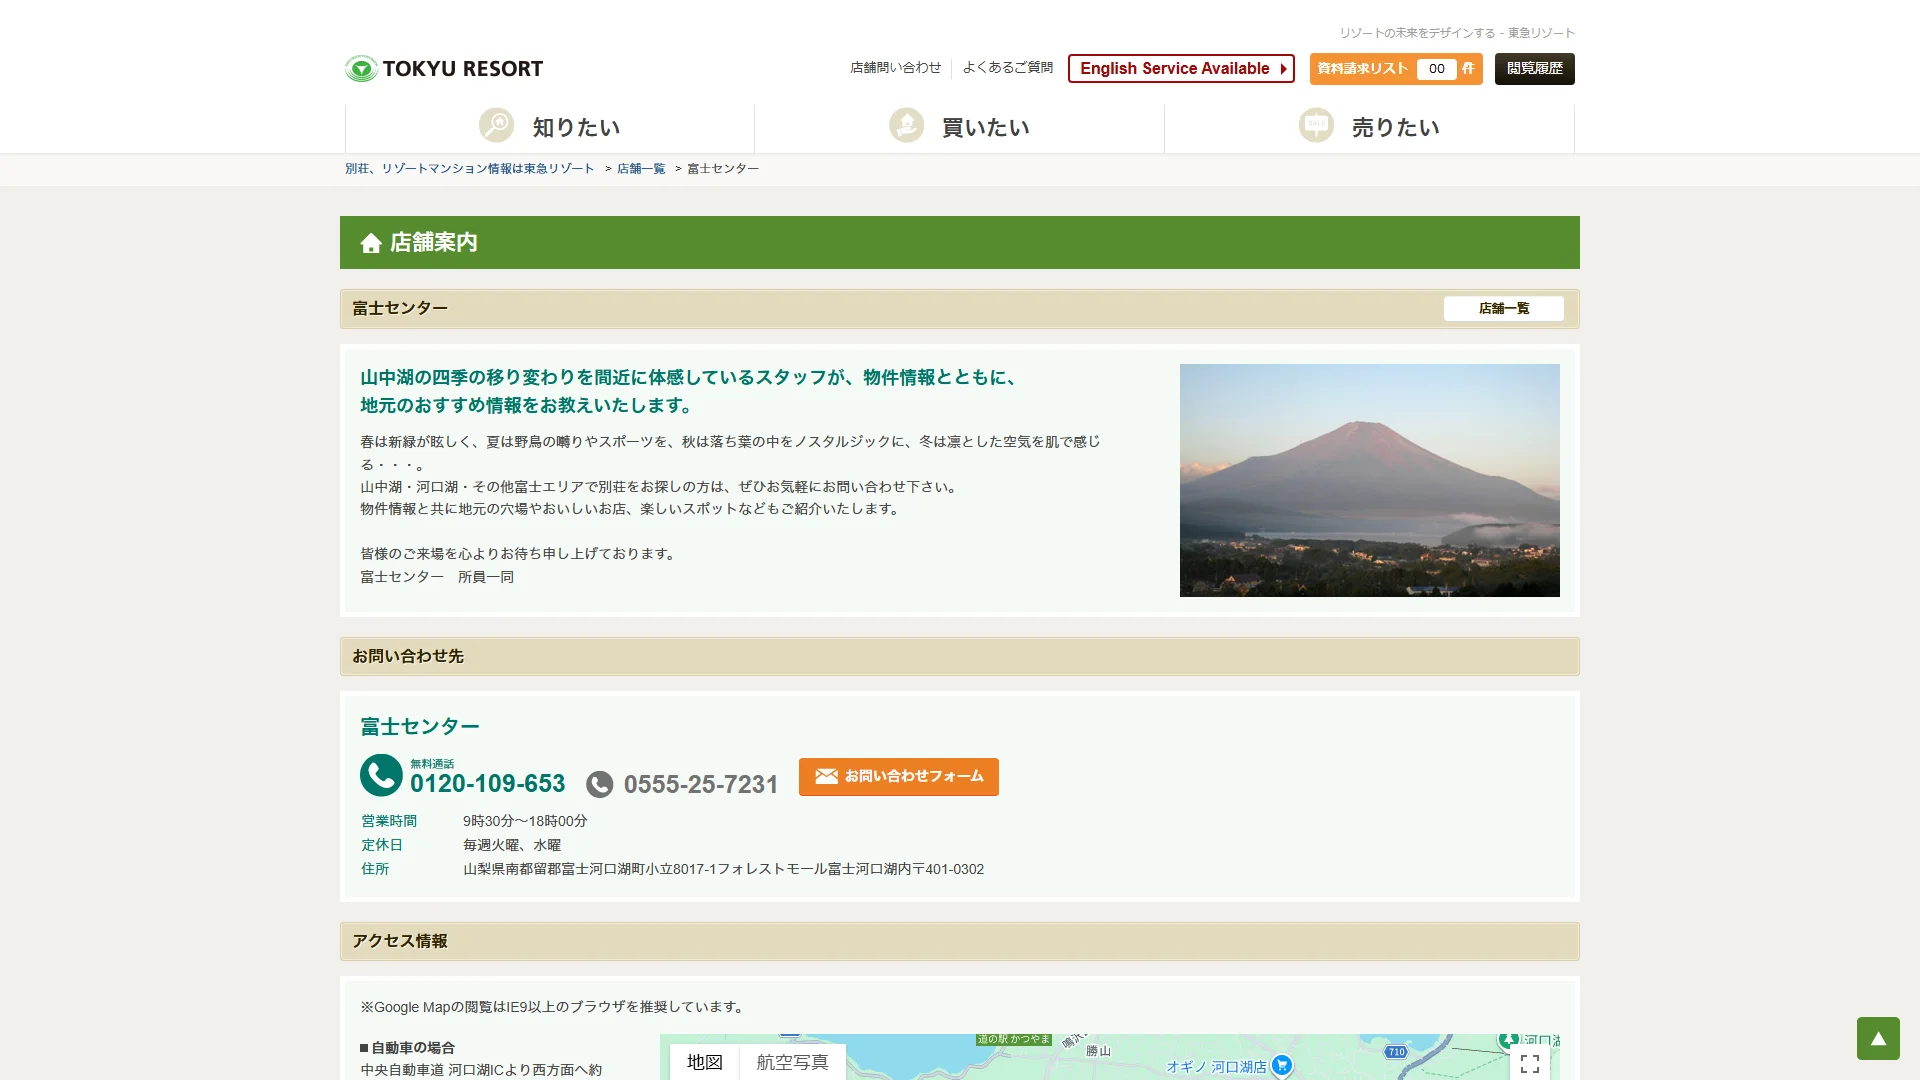
Task: Click the home icon in 店舗案内 header
Action: [371, 243]
